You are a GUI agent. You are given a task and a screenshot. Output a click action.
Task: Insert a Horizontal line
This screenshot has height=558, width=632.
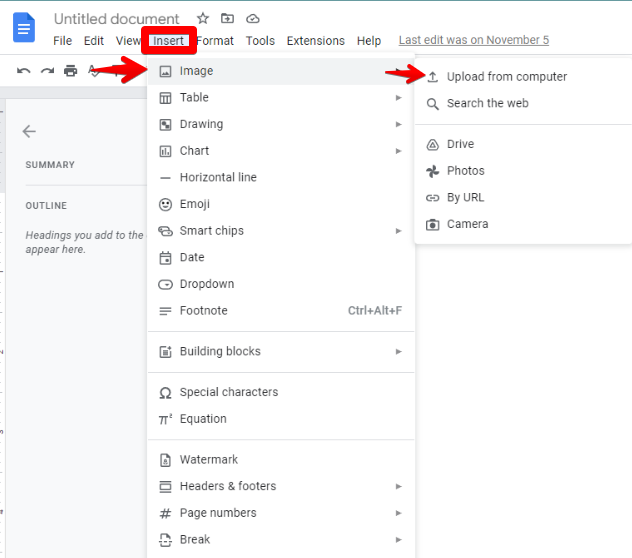pyautogui.click(x=218, y=178)
